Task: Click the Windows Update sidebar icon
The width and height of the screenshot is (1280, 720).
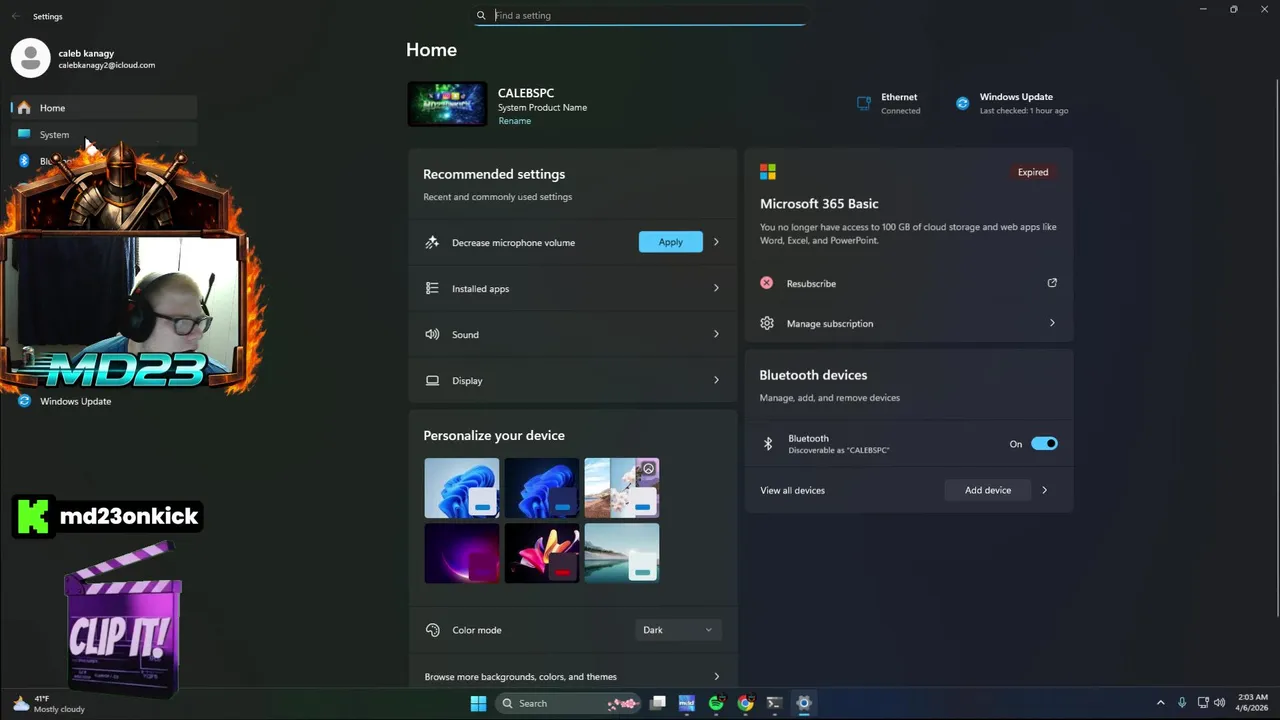Action: [24, 401]
